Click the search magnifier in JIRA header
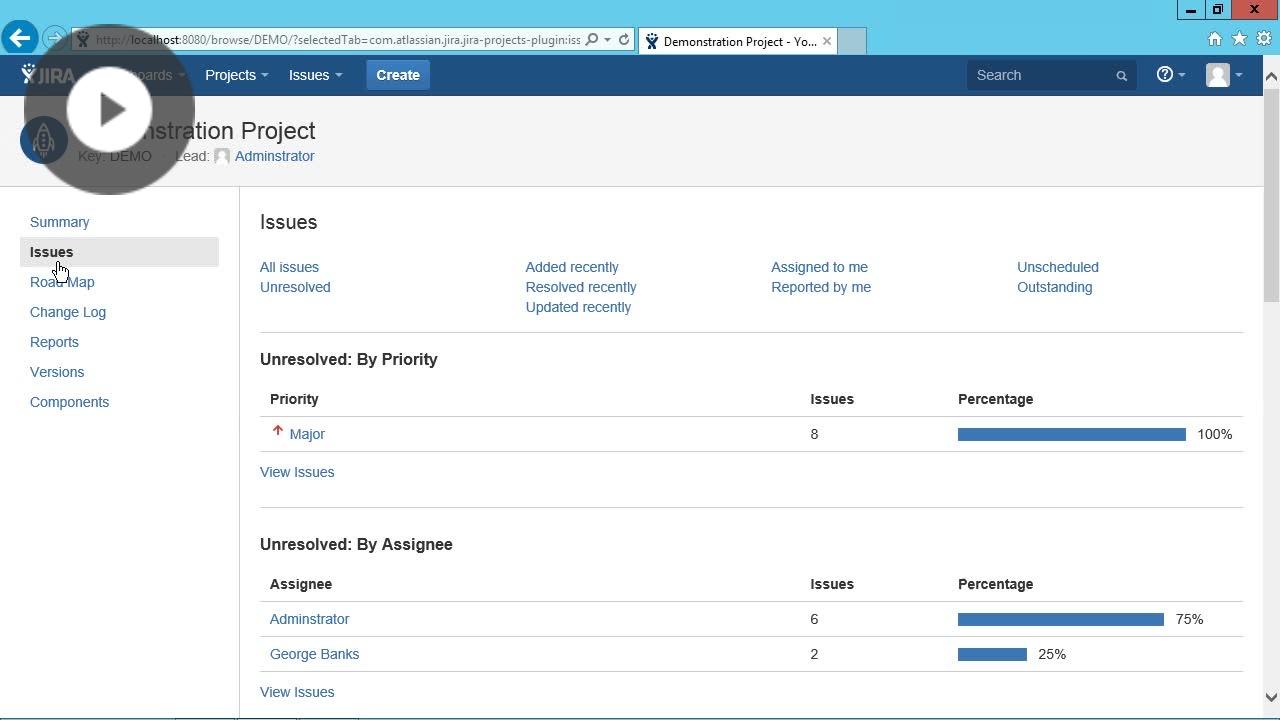The height and width of the screenshot is (720, 1280). click(1121, 76)
